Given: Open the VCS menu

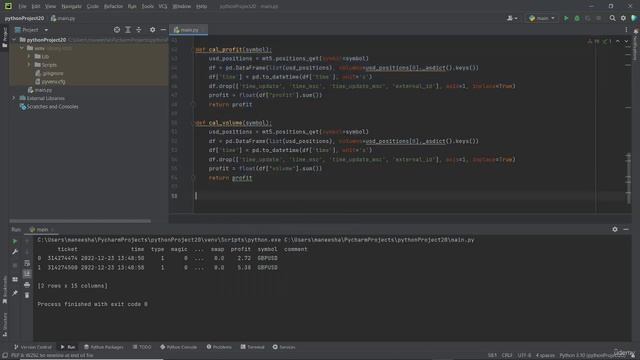Looking at the screenshot, I should (162, 6).
